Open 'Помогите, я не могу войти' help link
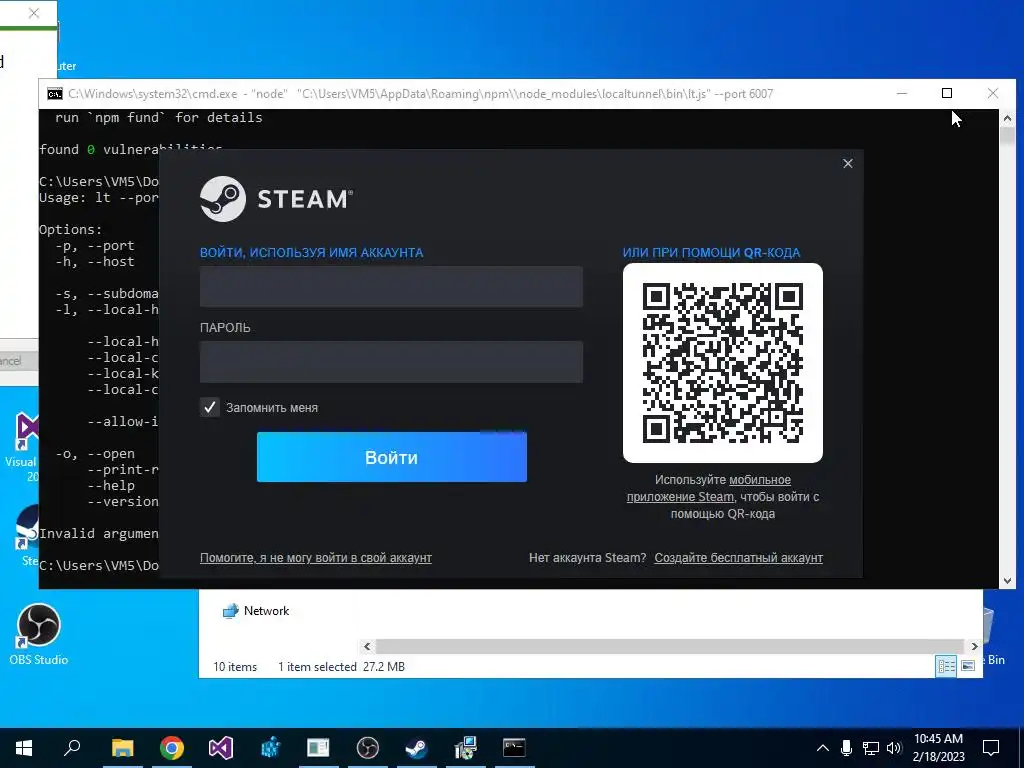 tap(315, 558)
